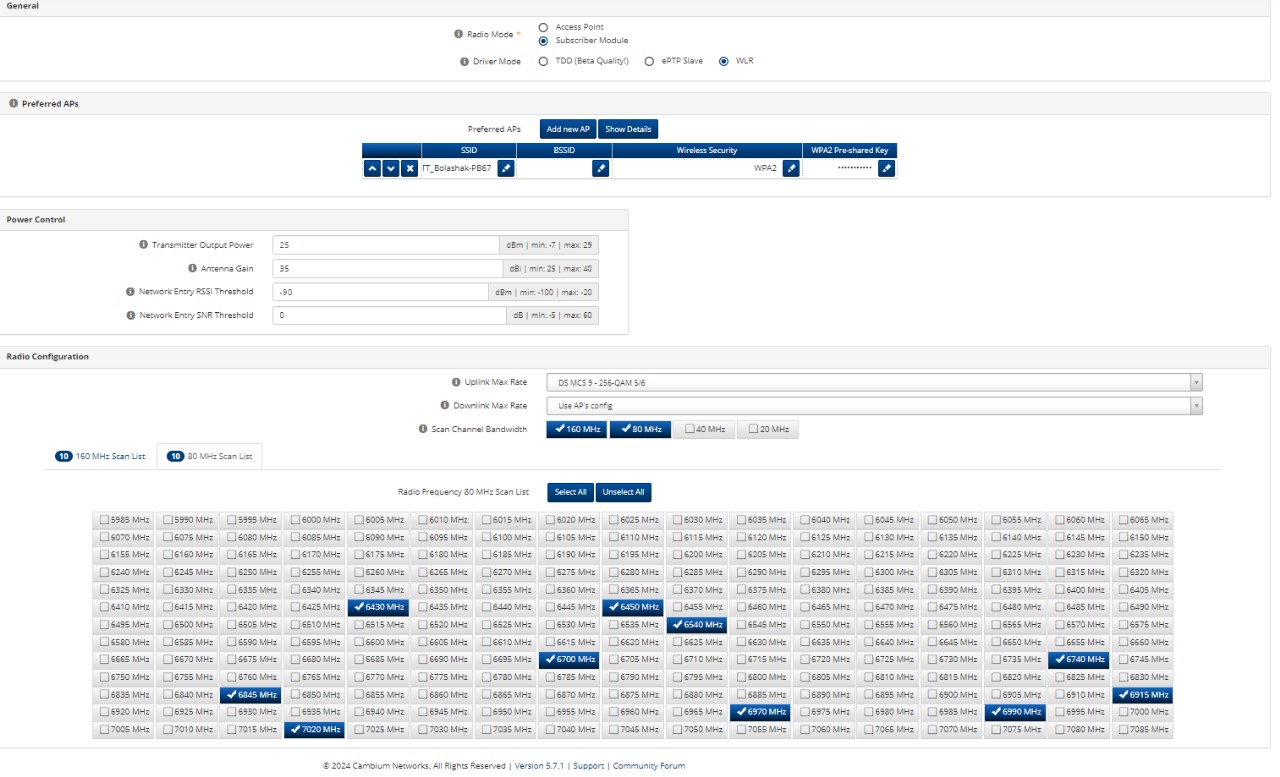The height and width of the screenshot is (777, 1280).
Task: Edit the BSSID field pencil icon
Action: coord(600,169)
